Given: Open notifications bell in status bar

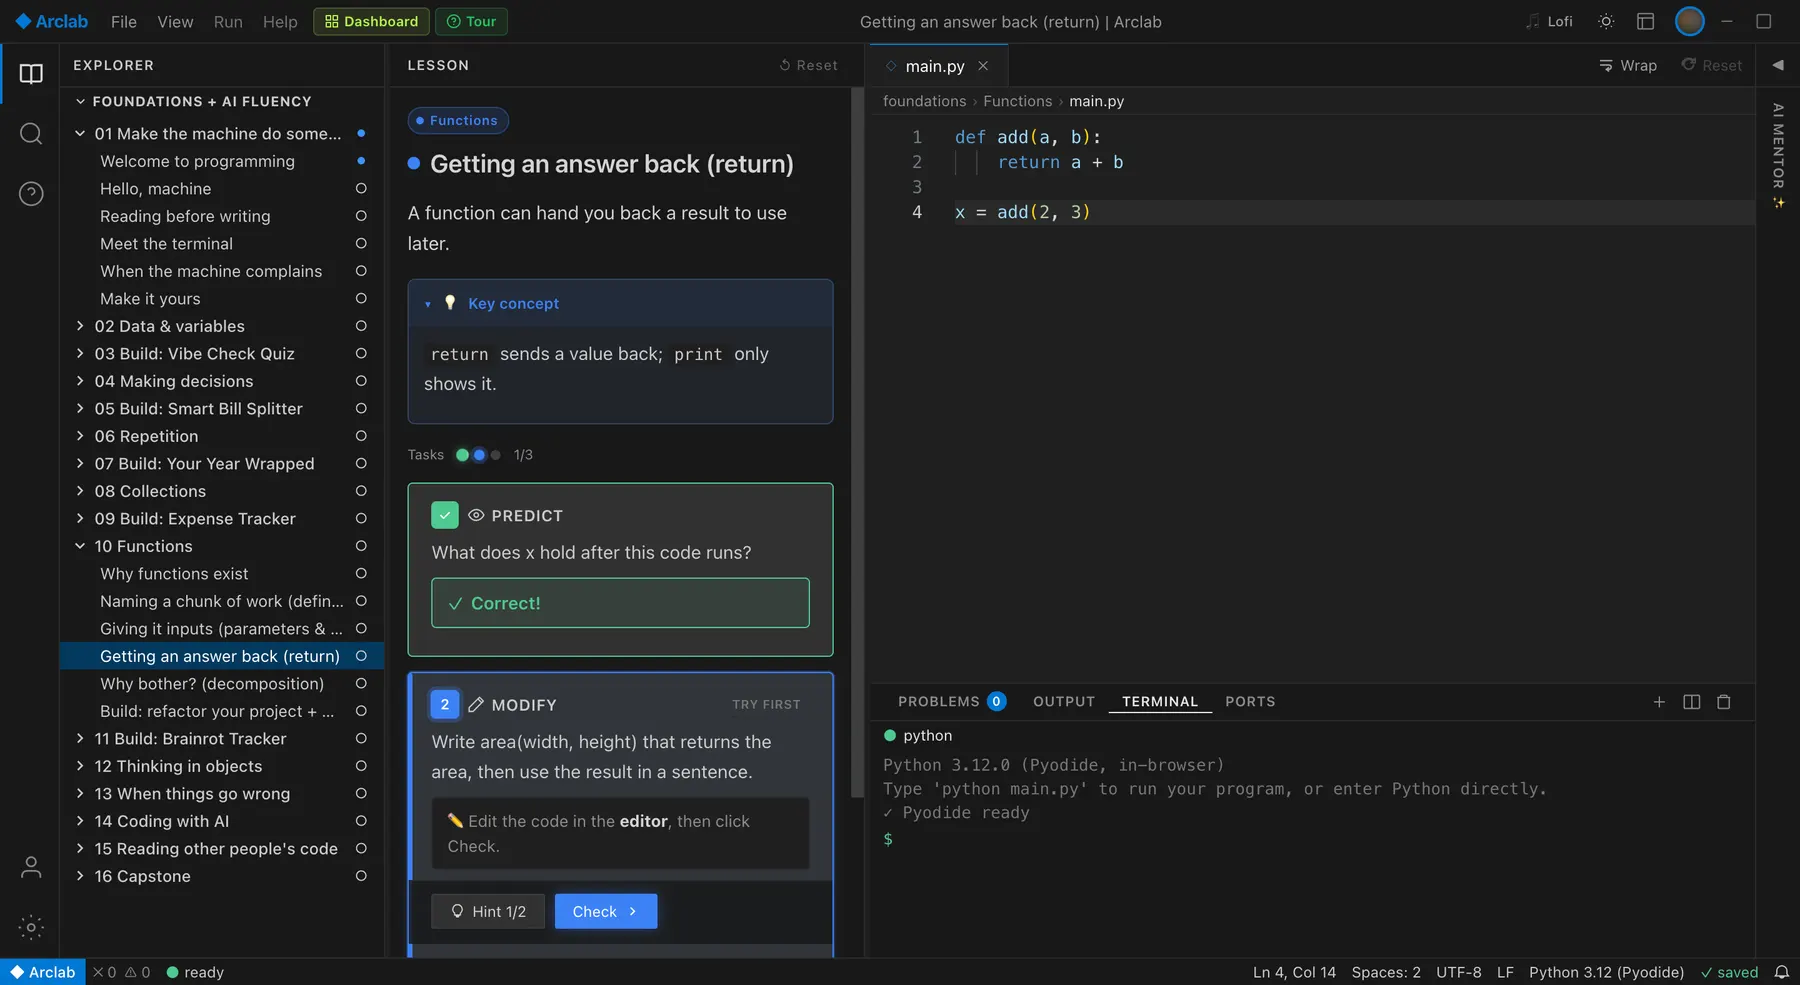Looking at the screenshot, I should tap(1782, 972).
